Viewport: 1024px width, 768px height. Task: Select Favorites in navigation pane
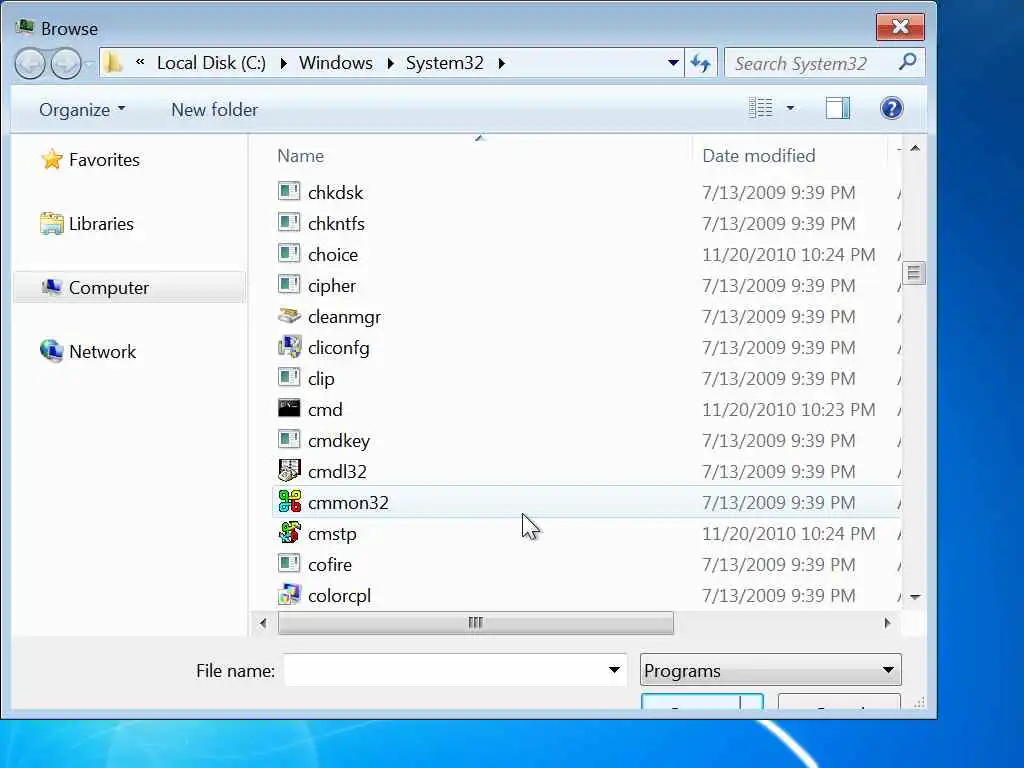[104, 160]
